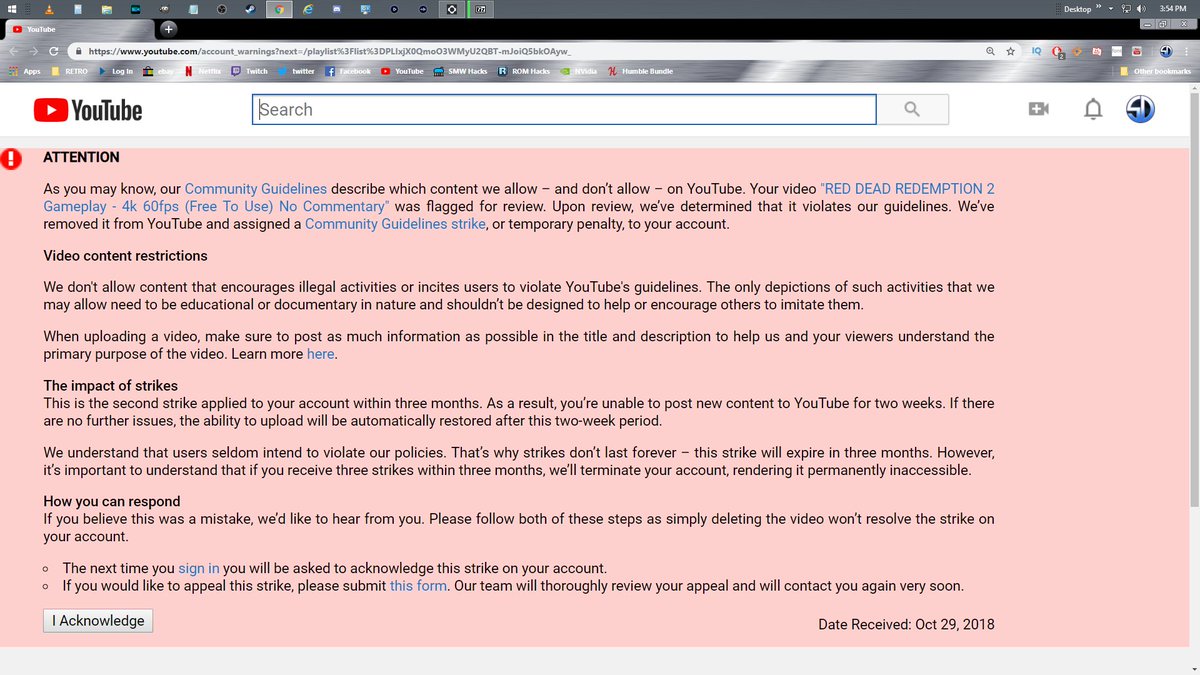Open the Humble Bundle bookmark
This screenshot has width=1200, height=675.
click(x=640, y=71)
